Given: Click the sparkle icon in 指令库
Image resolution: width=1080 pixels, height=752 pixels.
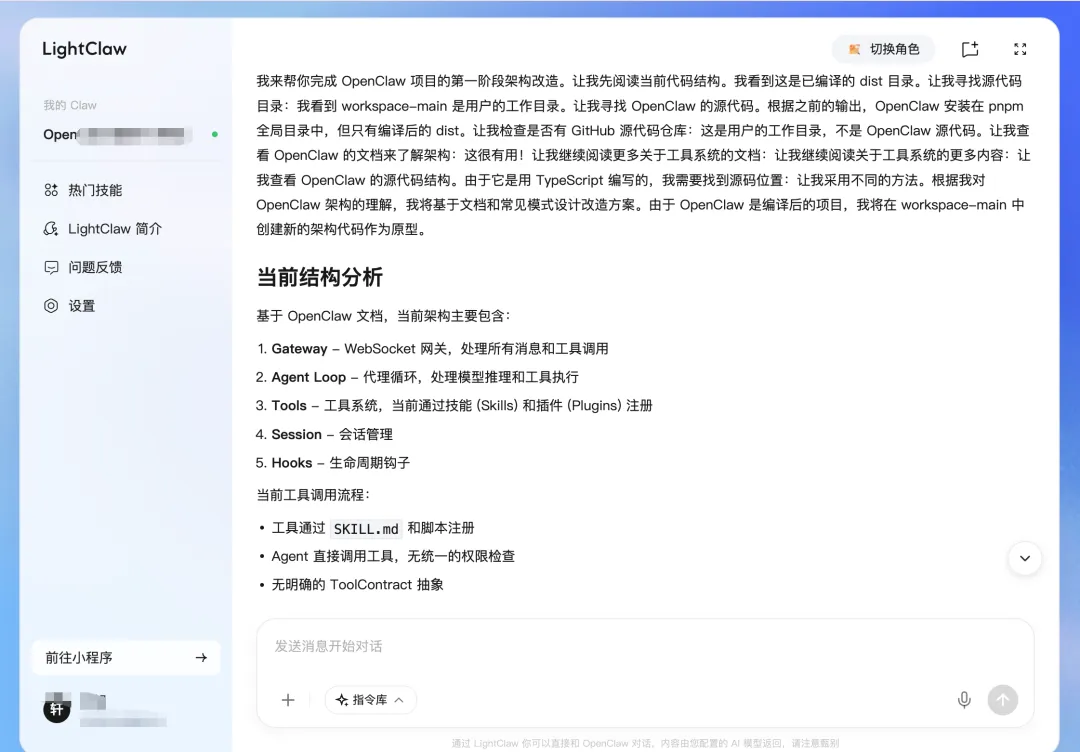Looking at the screenshot, I should [342, 700].
